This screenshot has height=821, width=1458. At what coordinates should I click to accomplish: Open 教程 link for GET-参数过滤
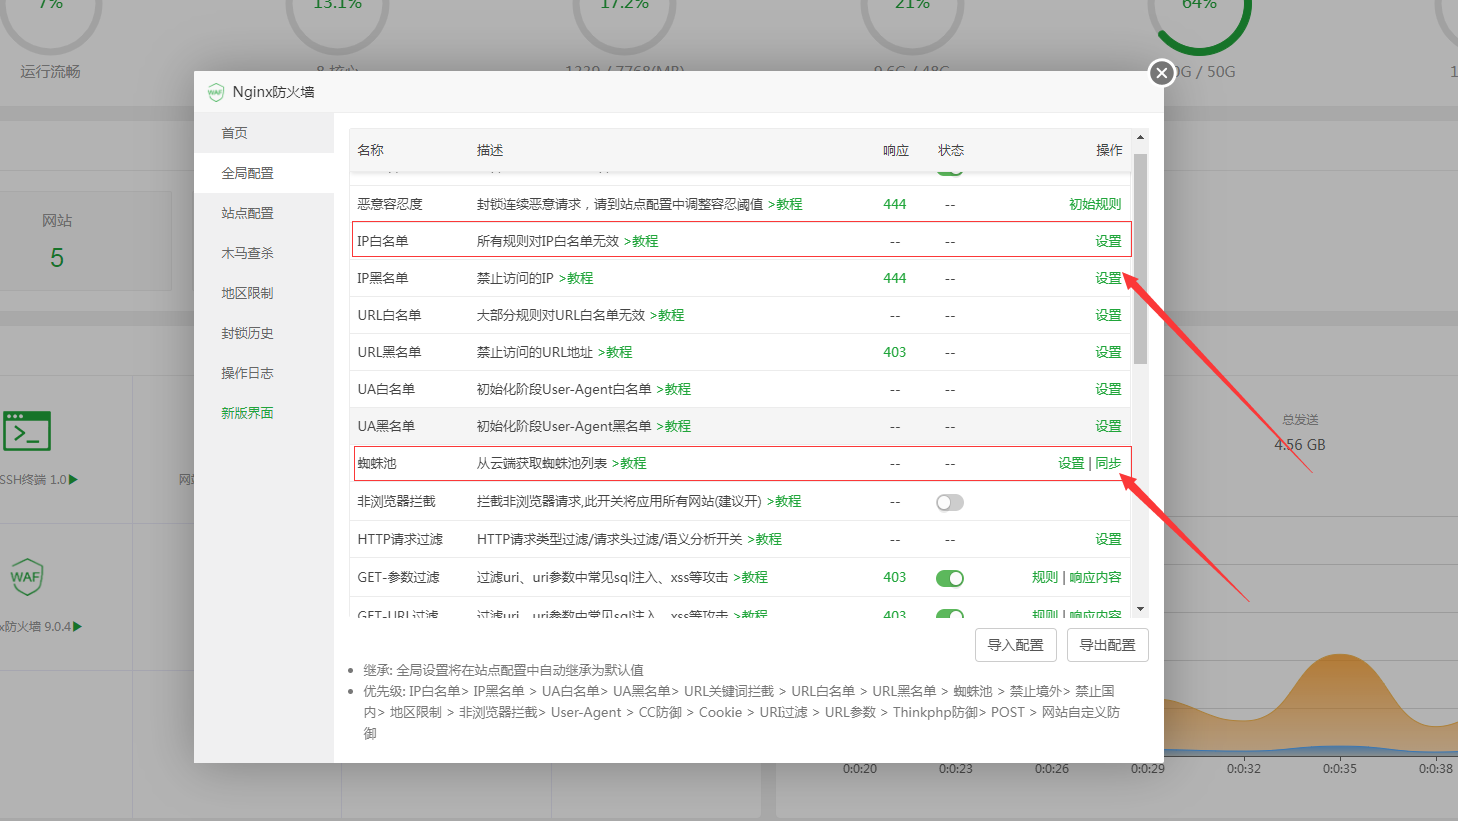751,577
